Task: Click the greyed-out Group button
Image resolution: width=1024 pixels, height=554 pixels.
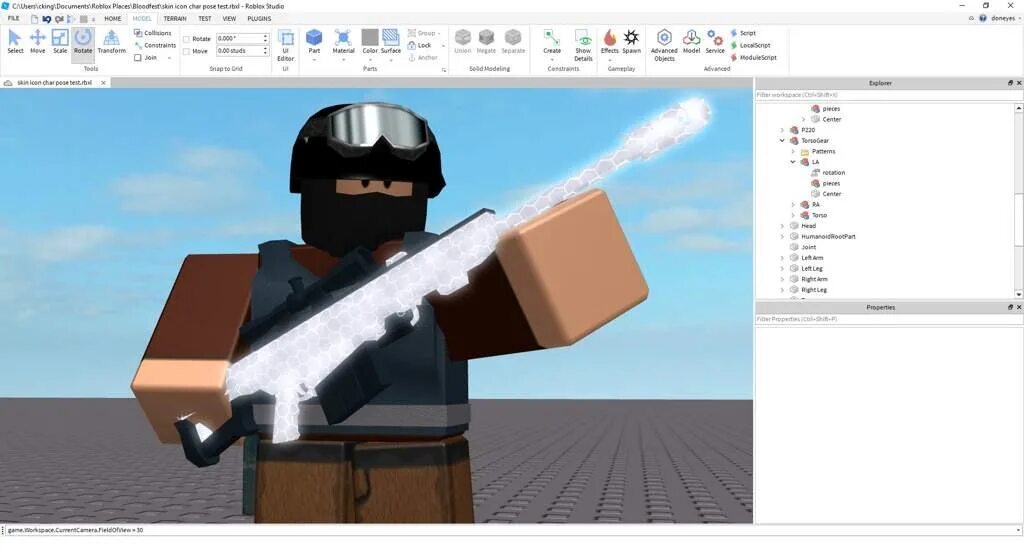Action: click(422, 33)
